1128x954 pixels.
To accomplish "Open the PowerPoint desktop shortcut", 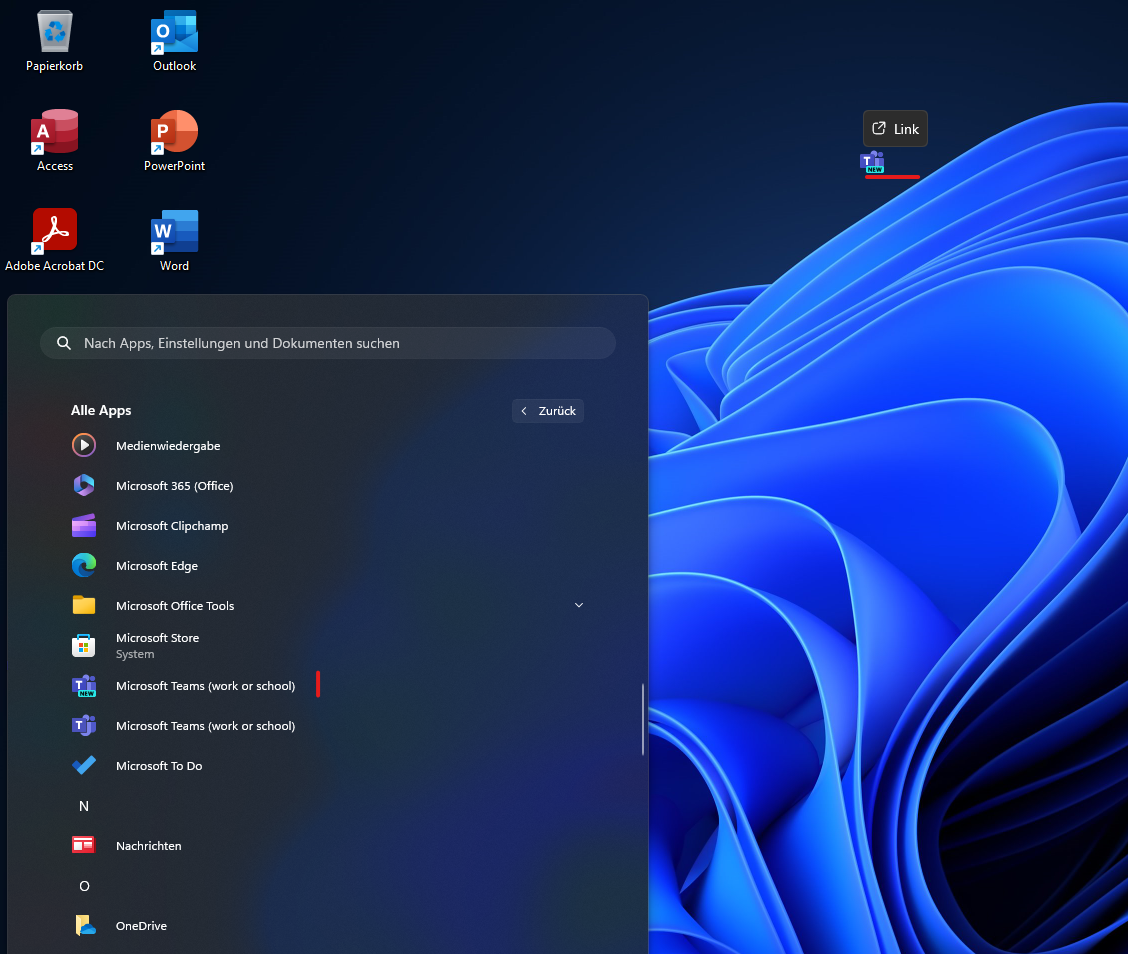I will (174, 132).
